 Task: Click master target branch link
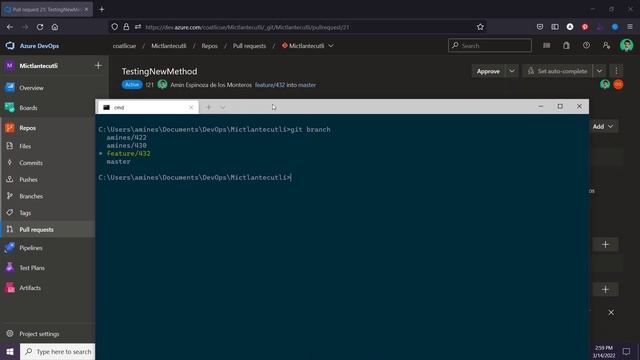[307, 85]
